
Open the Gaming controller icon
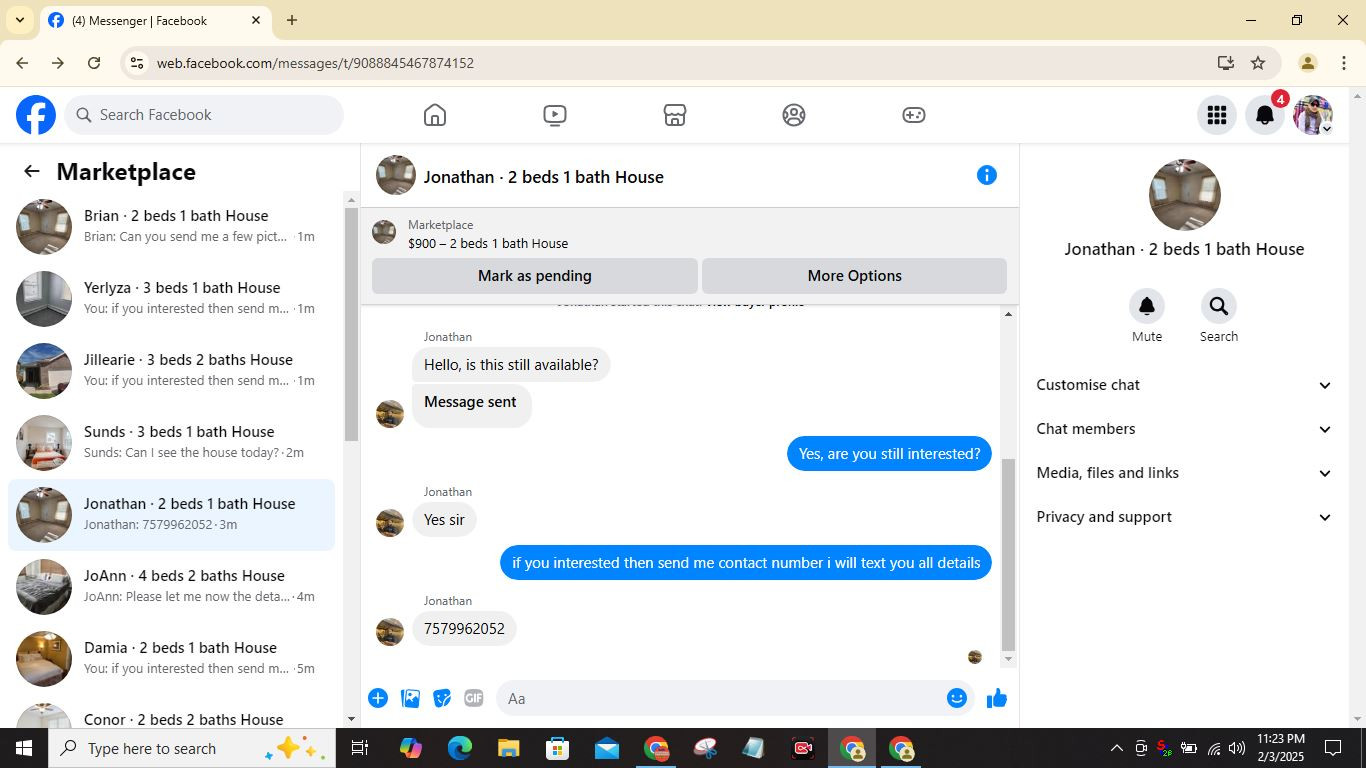pyautogui.click(x=914, y=115)
